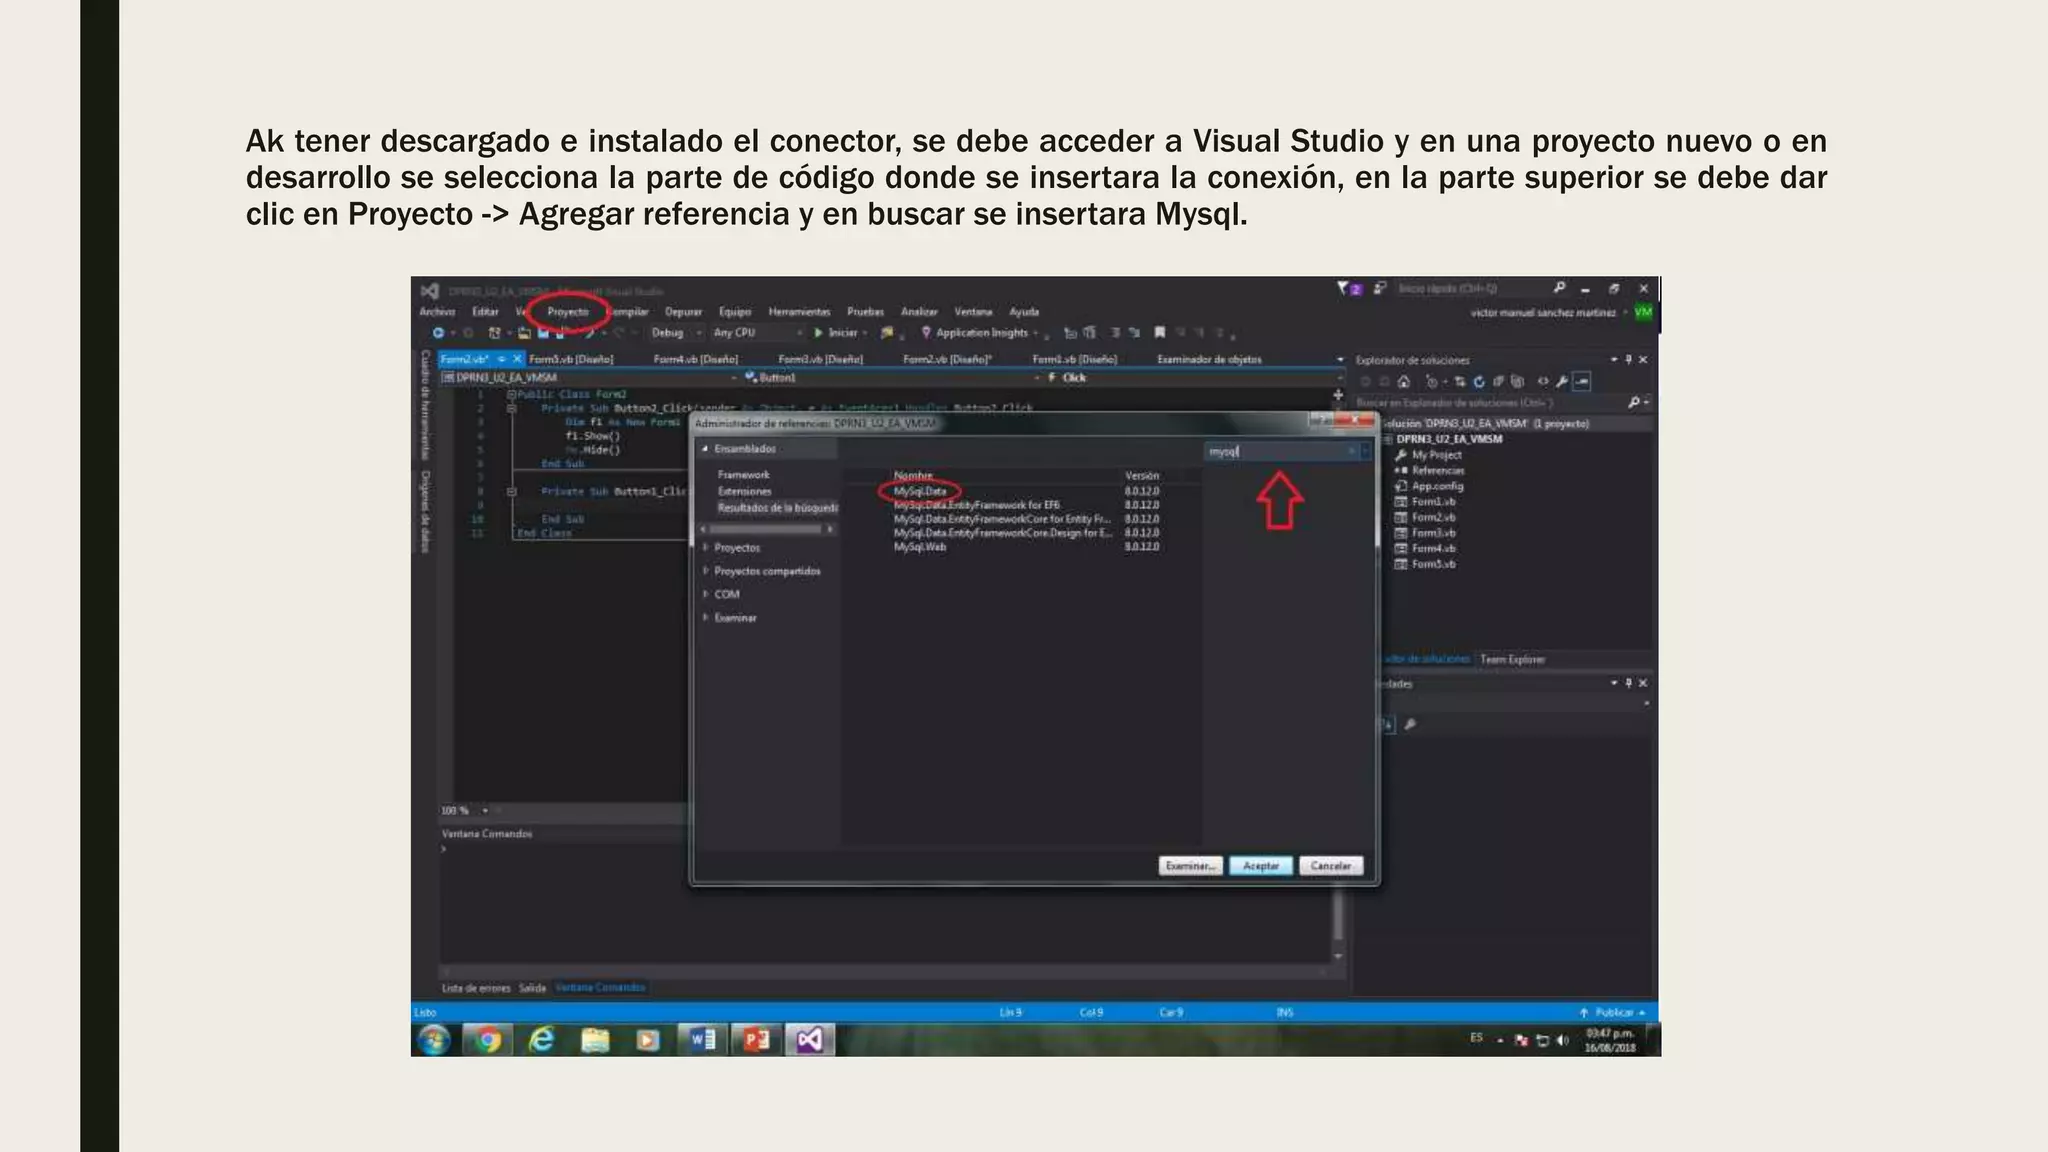Open My Project in Solution Explorer

[1436, 455]
